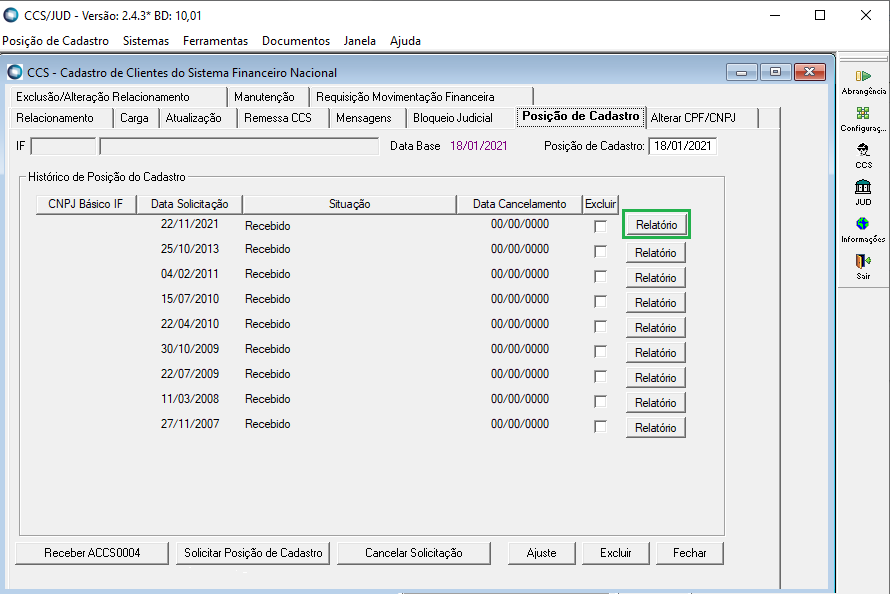Switch to the Manutenção tab

tap(267, 97)
